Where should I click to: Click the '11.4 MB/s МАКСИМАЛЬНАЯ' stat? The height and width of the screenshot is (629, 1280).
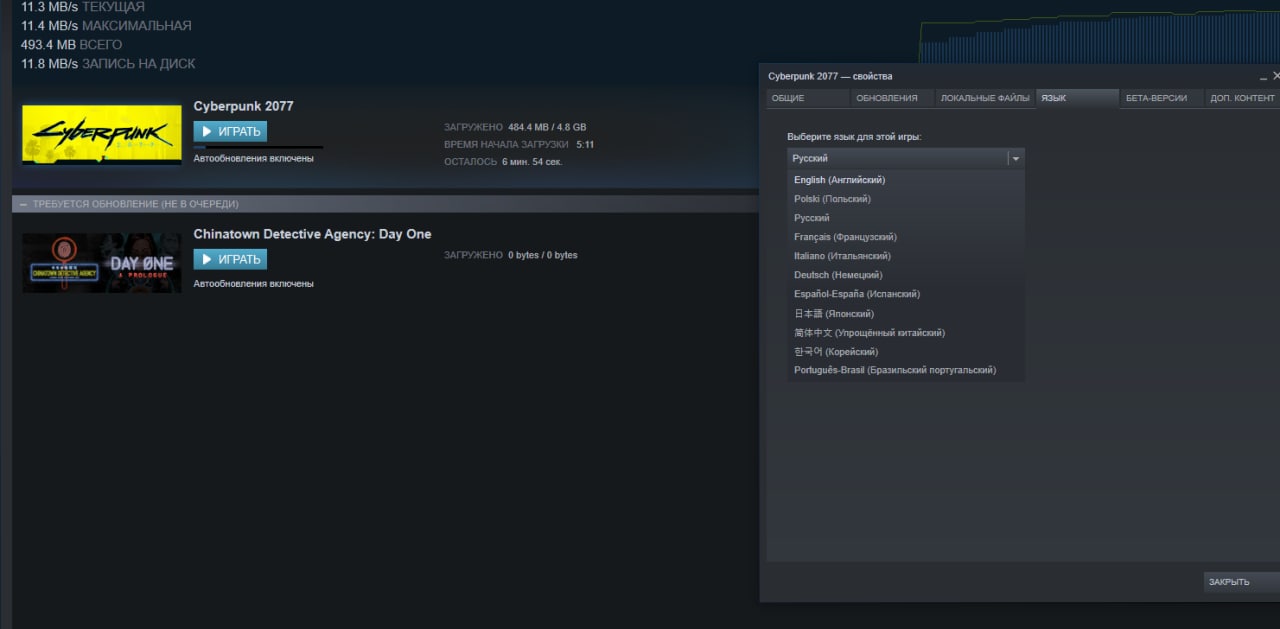tap(106, 26)
